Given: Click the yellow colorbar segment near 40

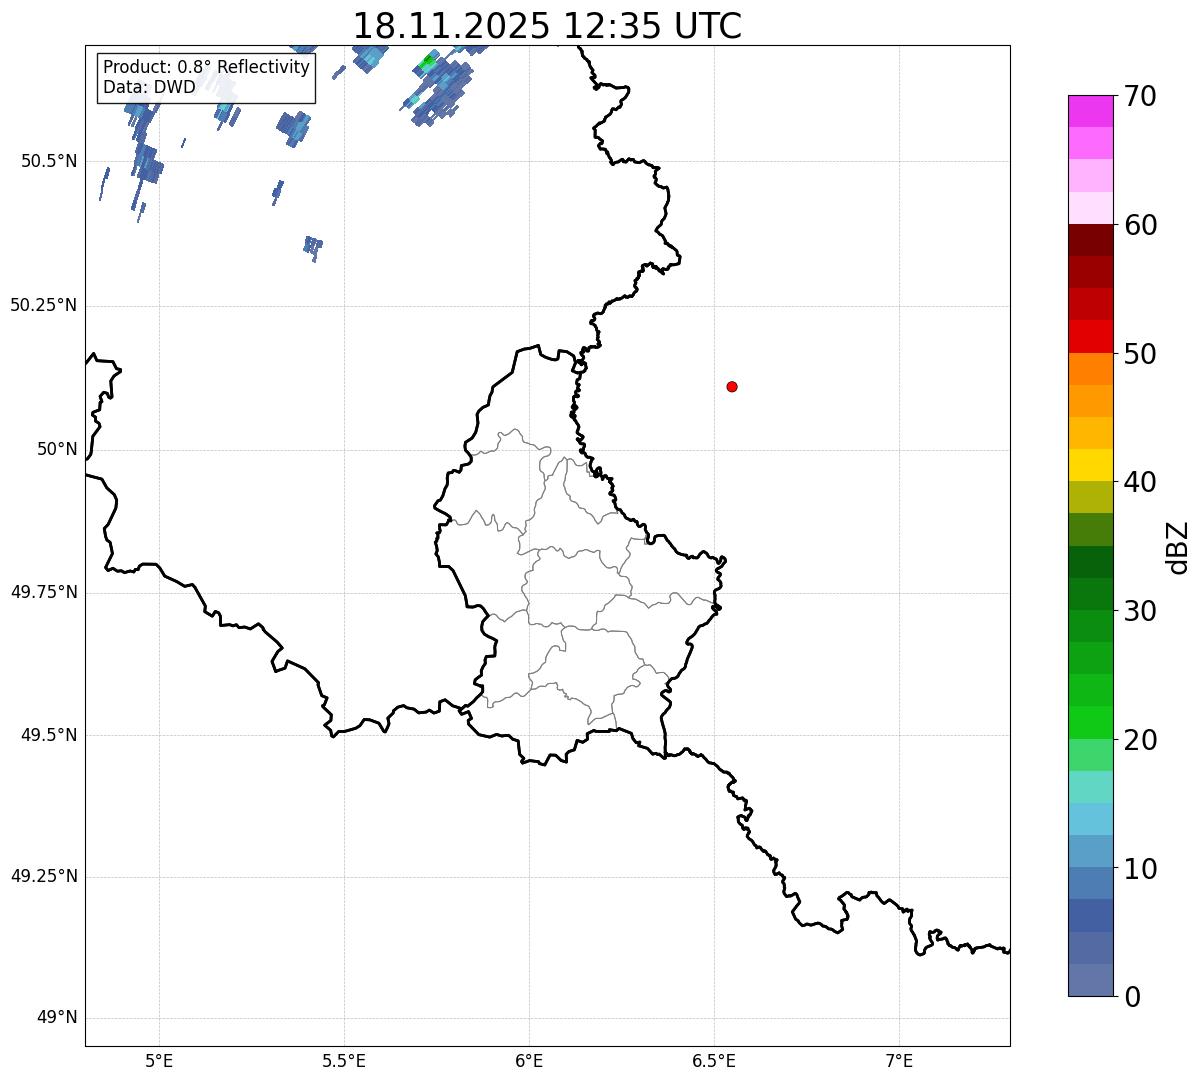Looking at the screenshot, I should 1091,465.
